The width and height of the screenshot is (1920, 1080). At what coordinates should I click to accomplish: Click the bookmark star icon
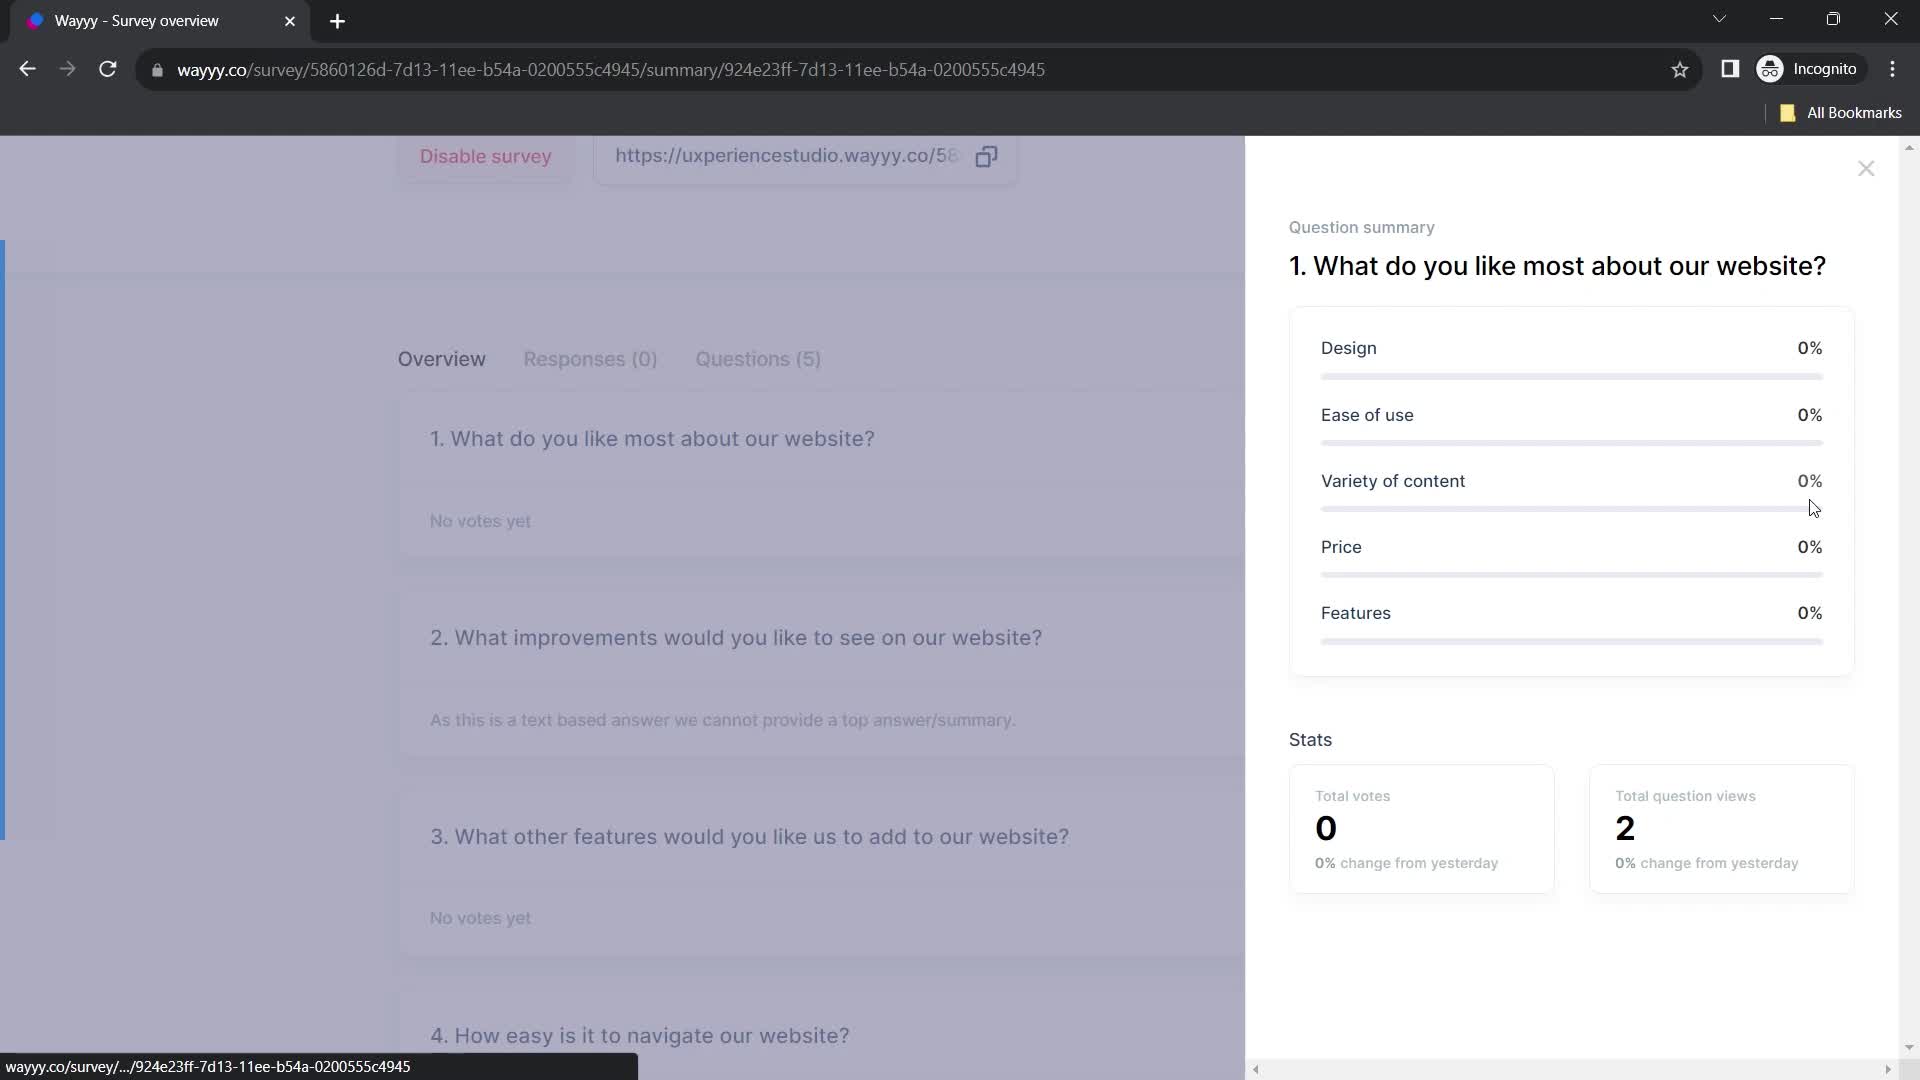[x=1679, y=69]
